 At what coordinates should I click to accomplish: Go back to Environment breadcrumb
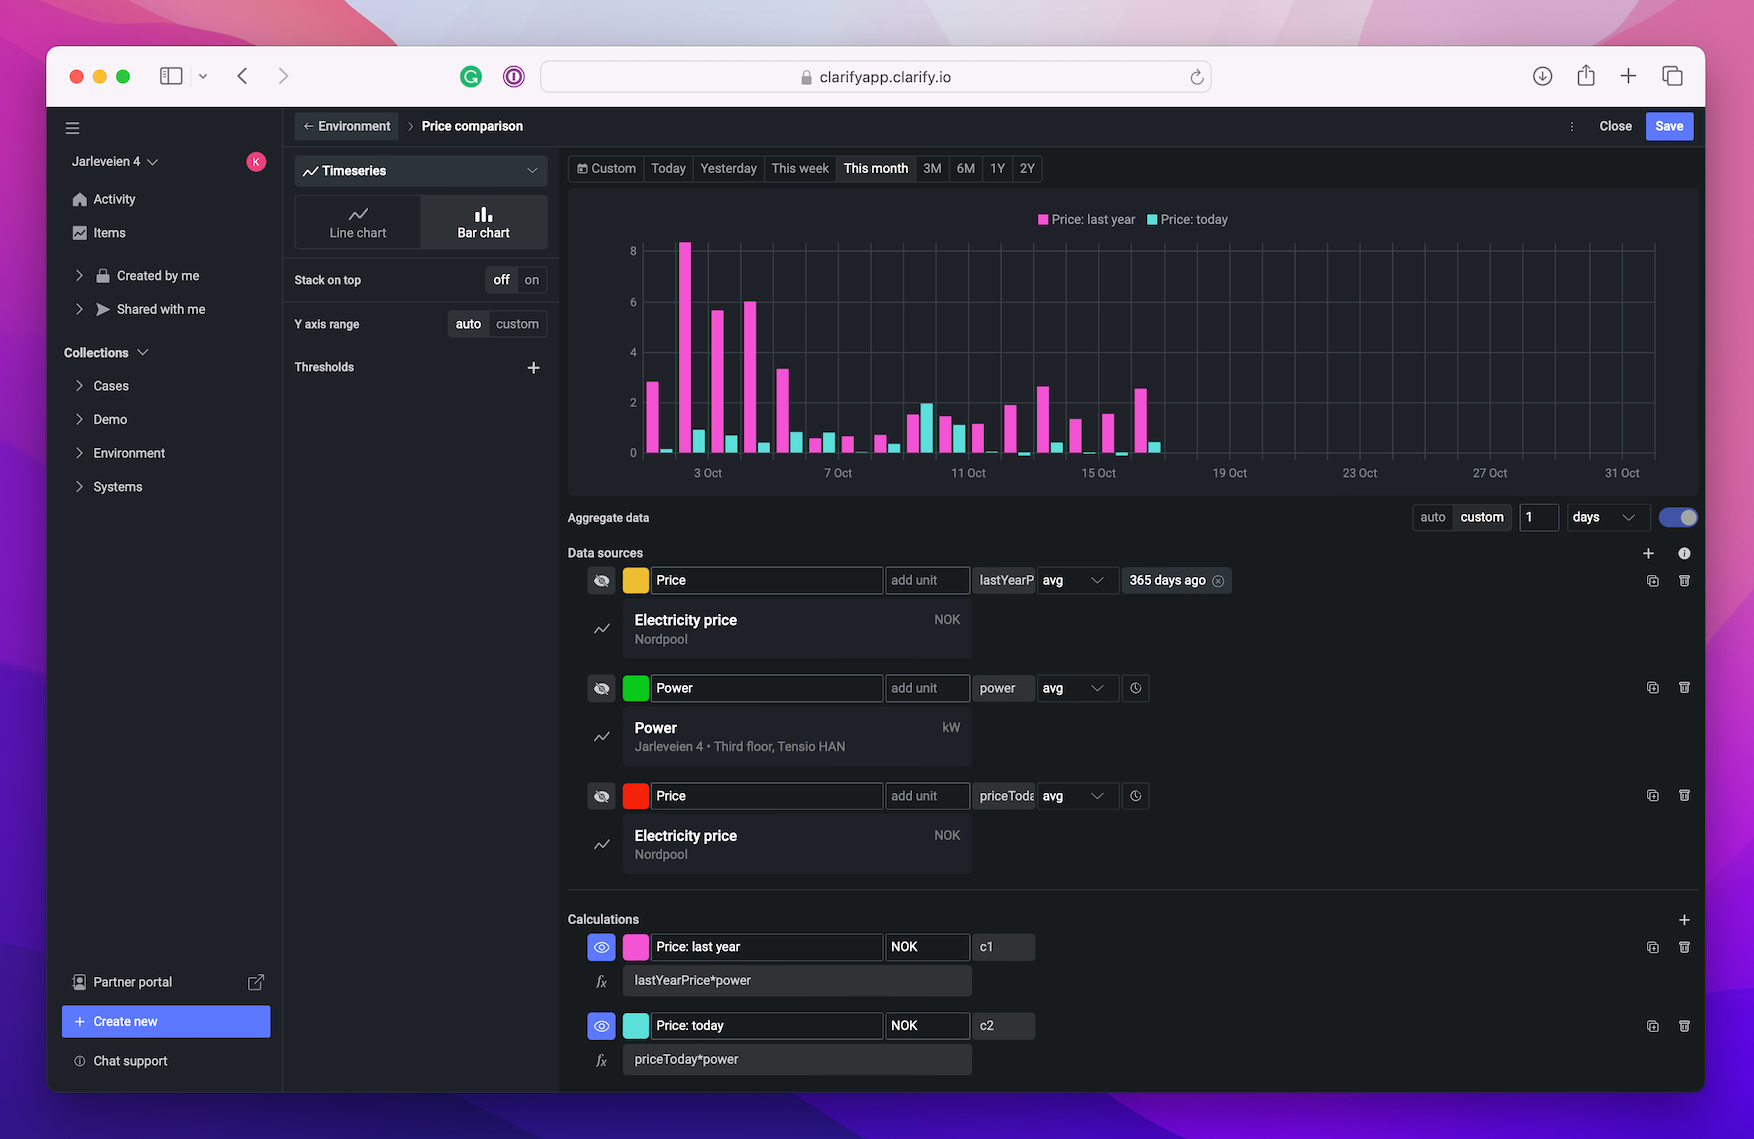click(x=346, y=126)
